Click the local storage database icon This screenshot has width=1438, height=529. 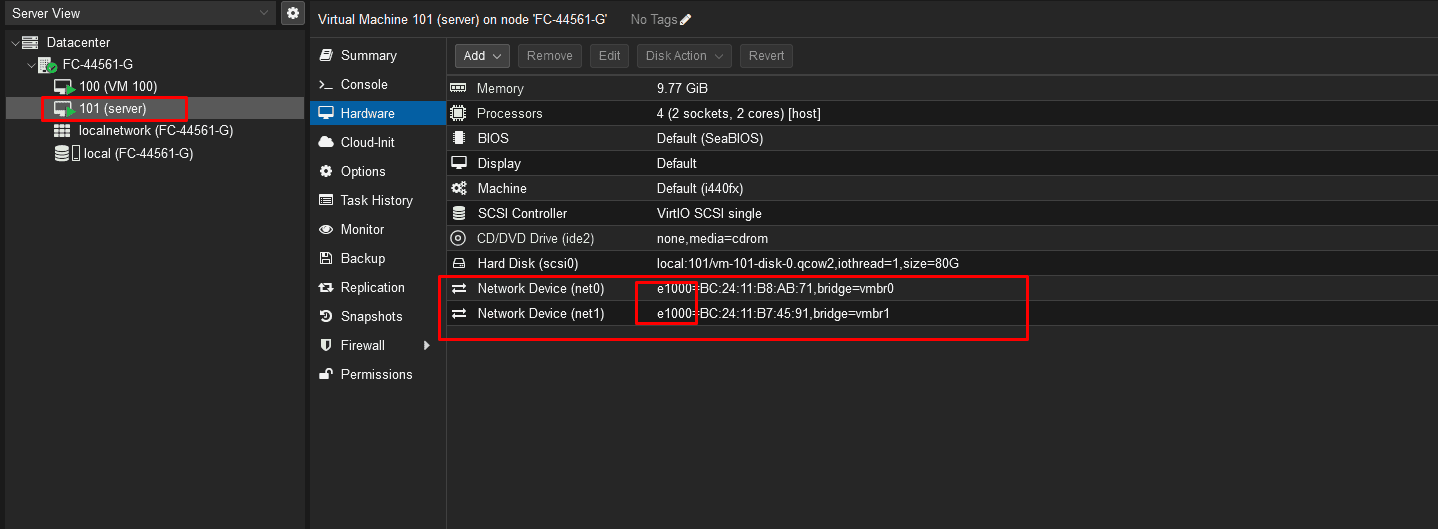(x=62, y=153)
